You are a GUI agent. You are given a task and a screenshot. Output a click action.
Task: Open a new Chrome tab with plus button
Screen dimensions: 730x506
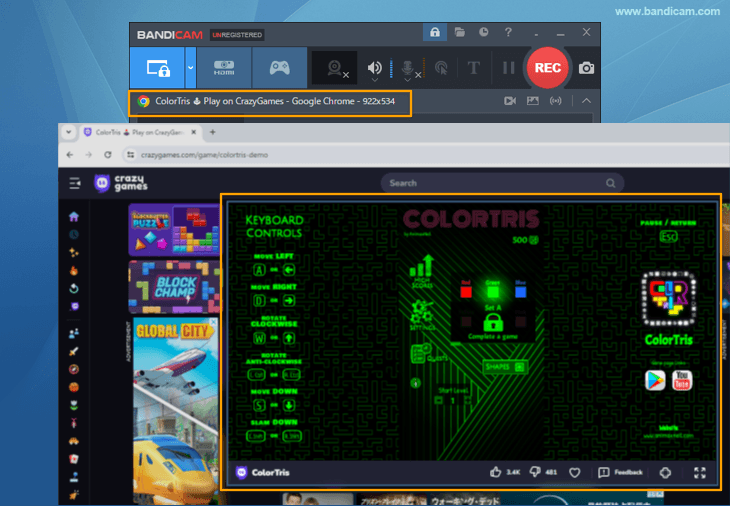click(x=212, y=132)
